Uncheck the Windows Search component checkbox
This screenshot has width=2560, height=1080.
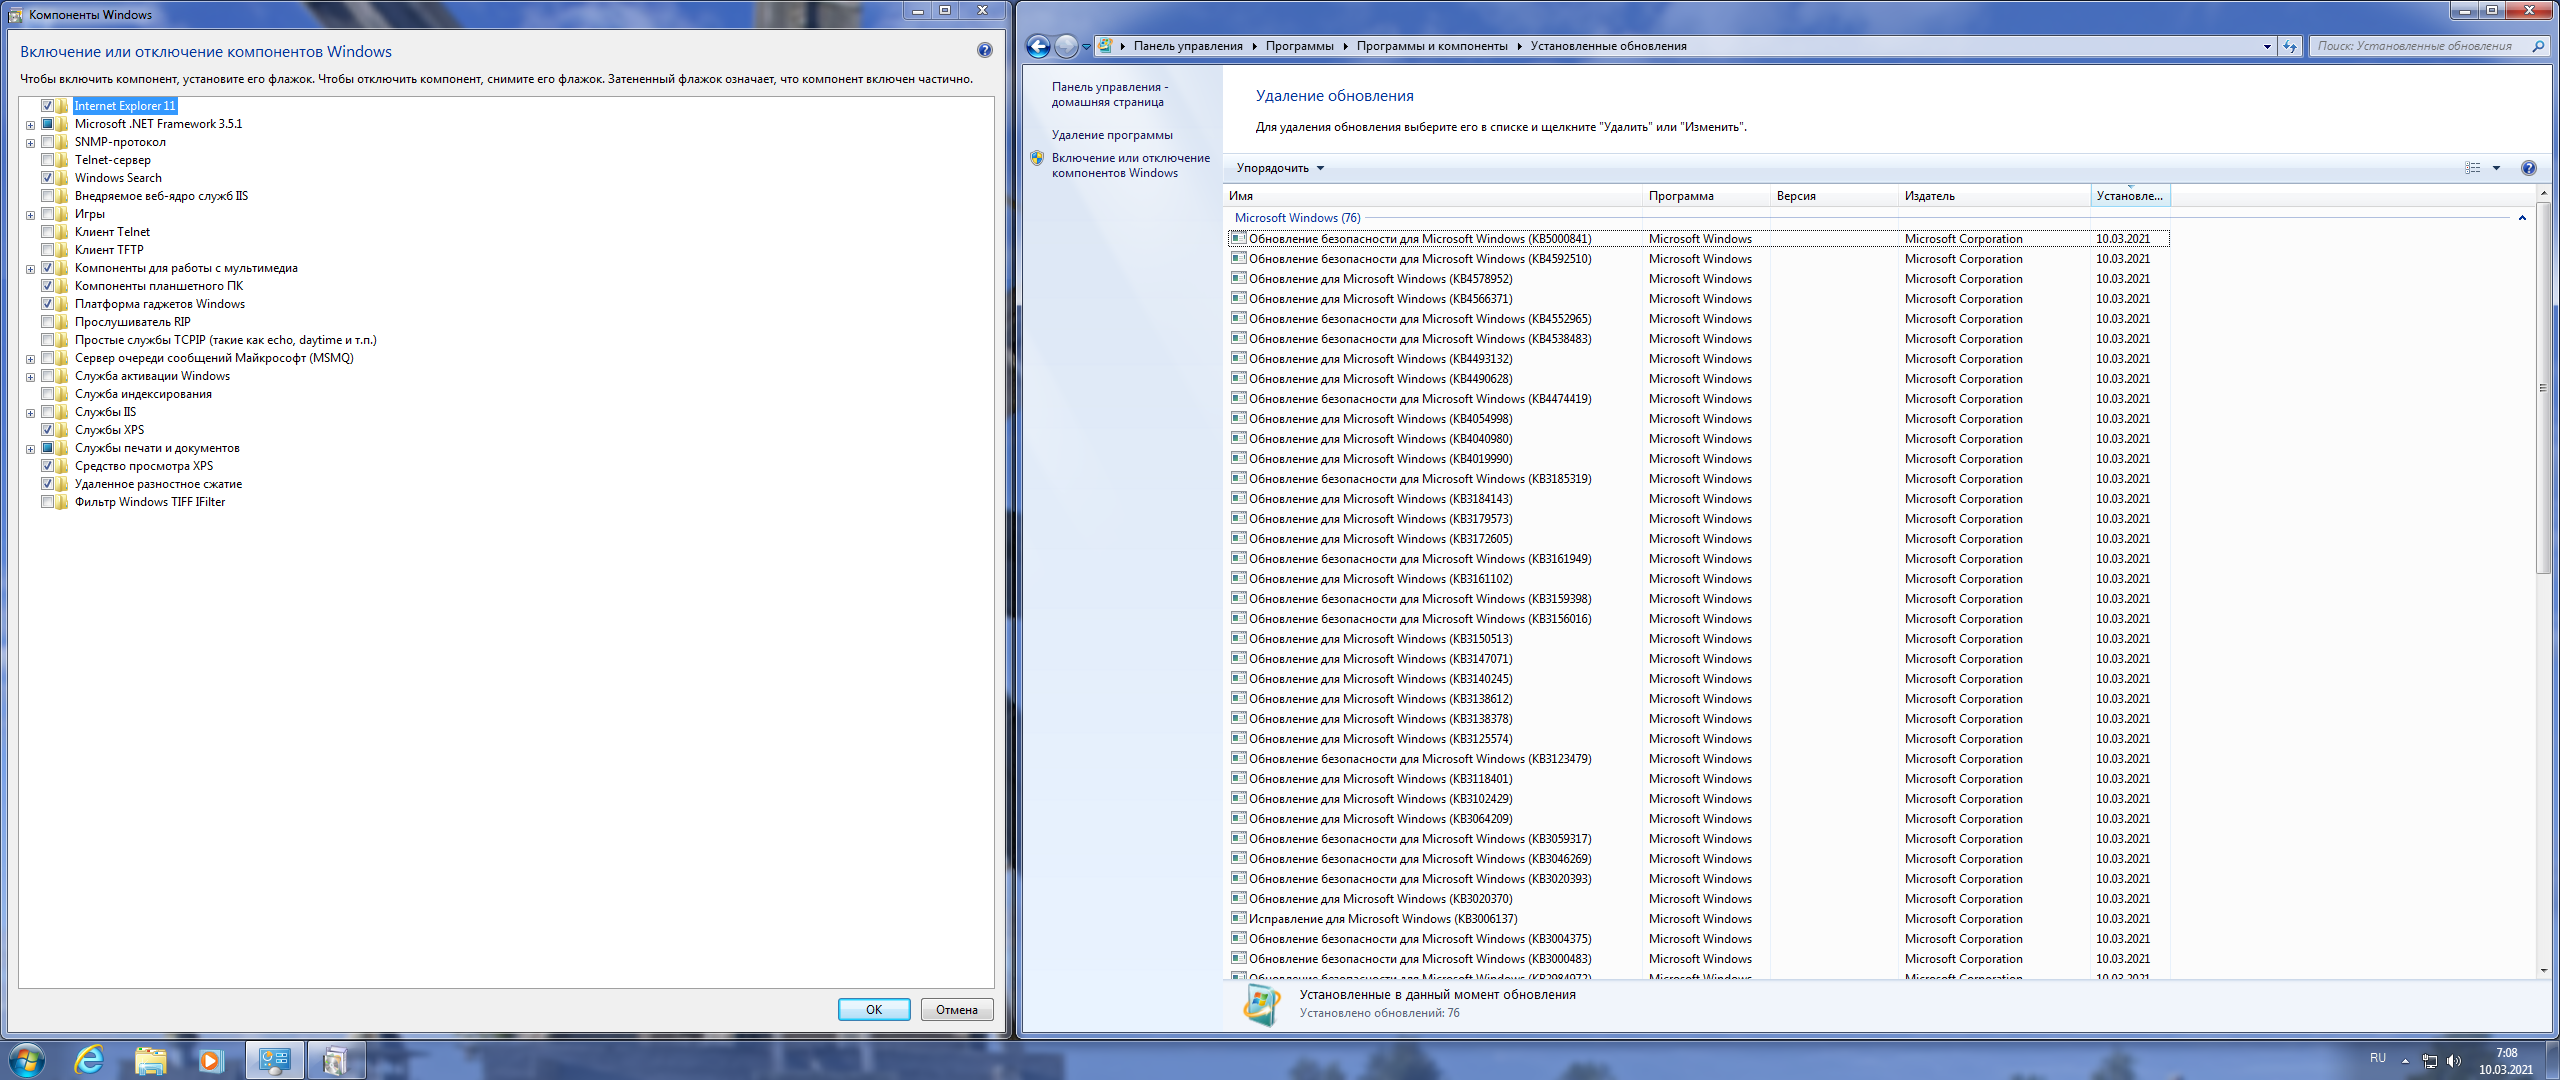click(47, 178)
